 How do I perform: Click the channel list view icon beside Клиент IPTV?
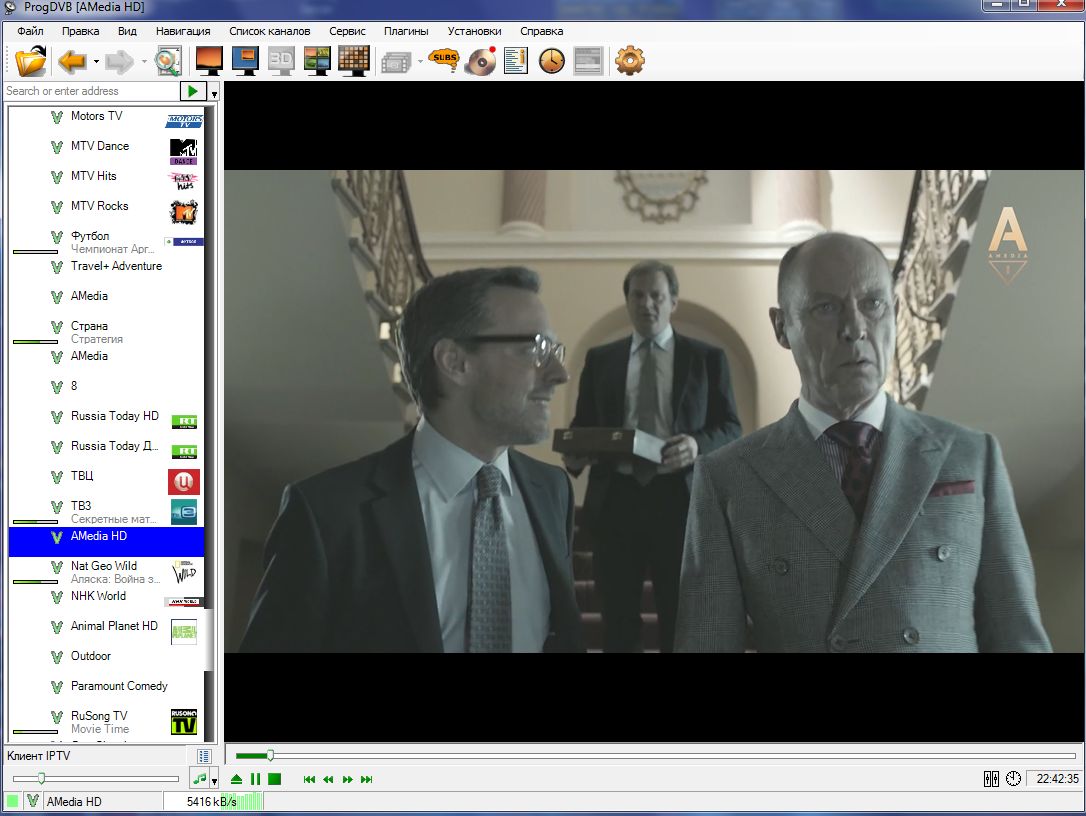[x=204, y=756]
